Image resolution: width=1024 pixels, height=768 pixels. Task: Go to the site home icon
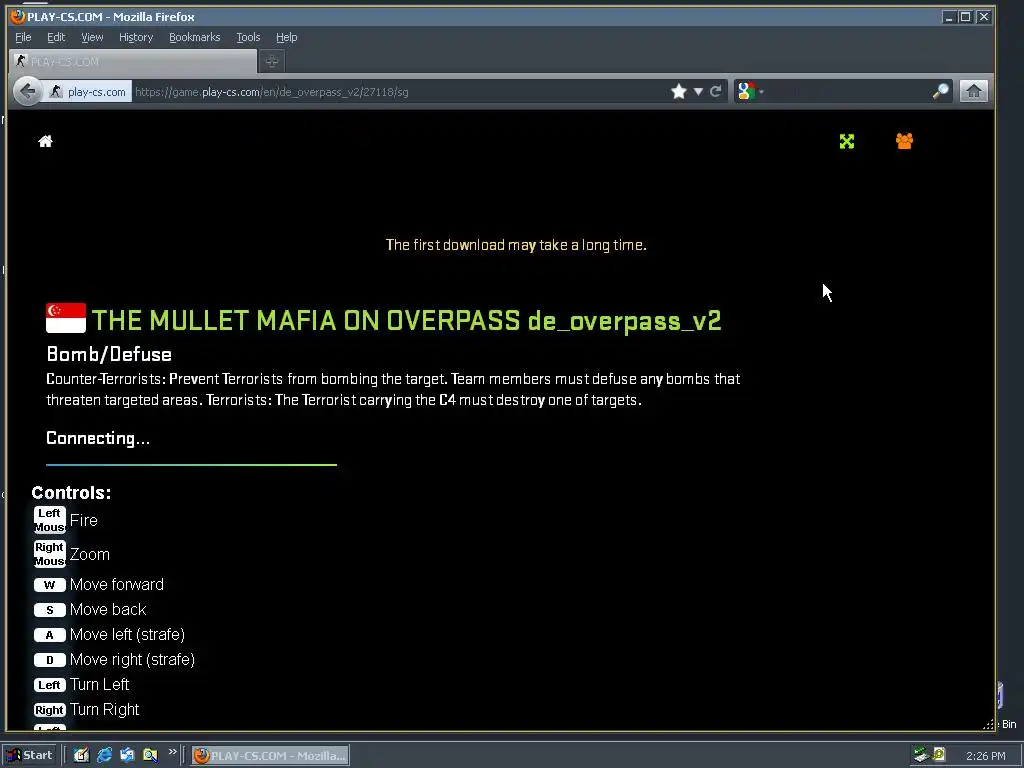(45, 141)
